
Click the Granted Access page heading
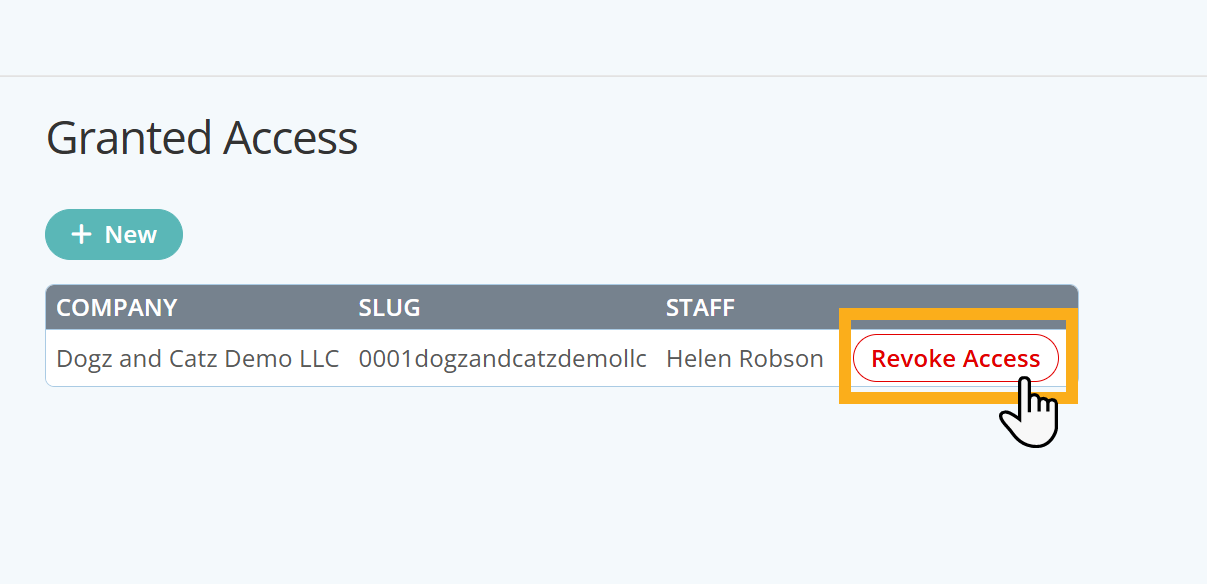click(201, 137)
